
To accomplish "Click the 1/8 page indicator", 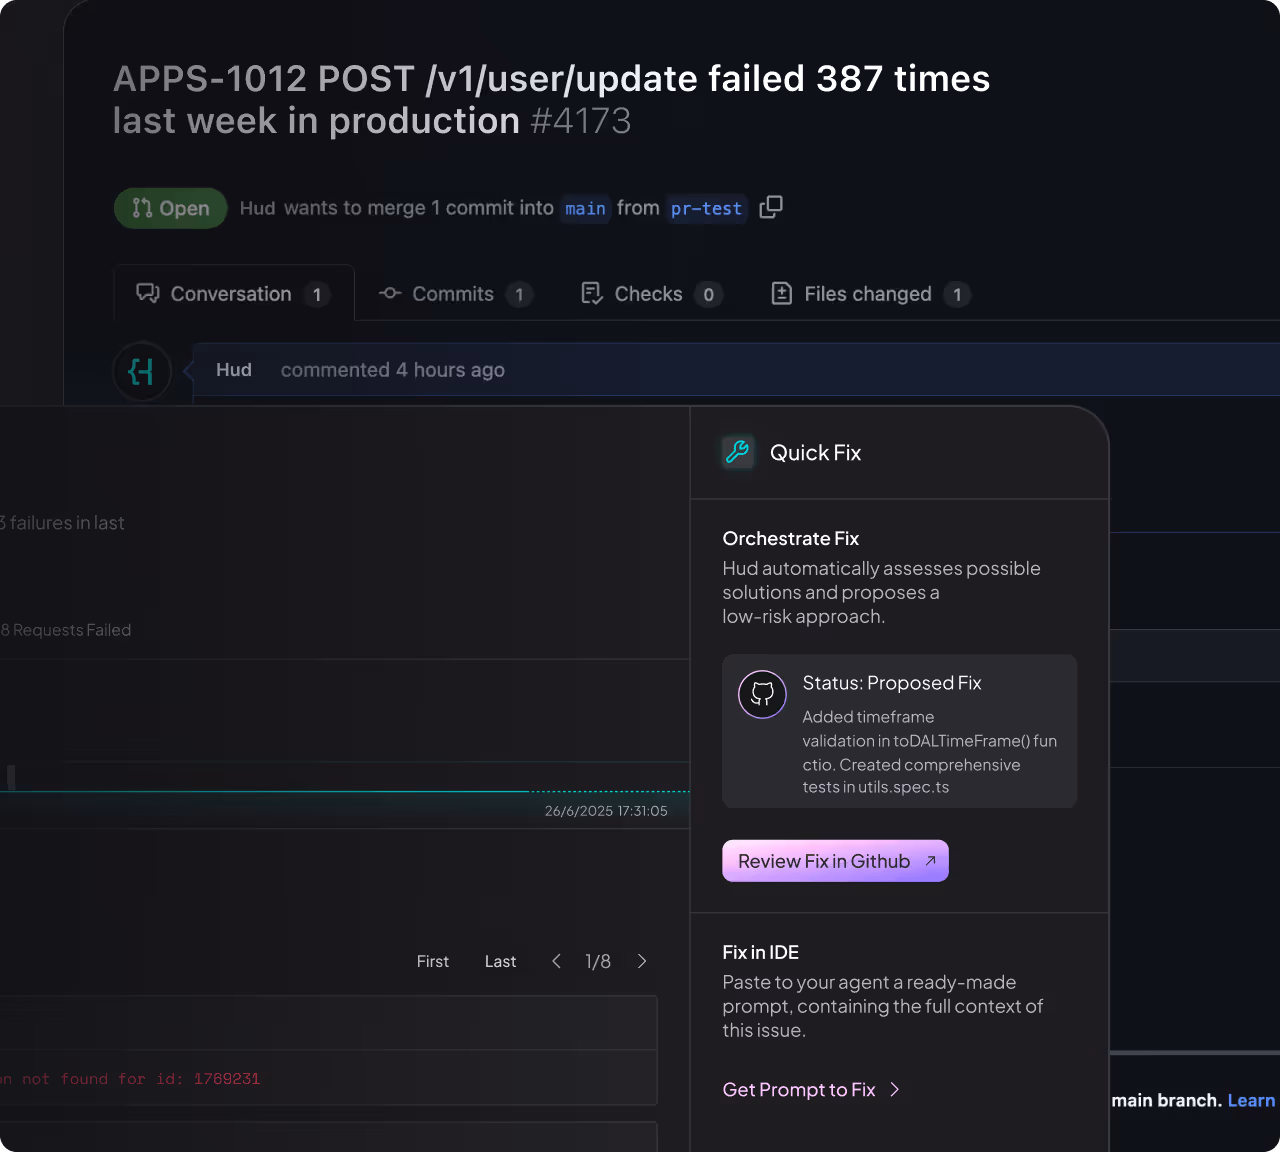I will [x=598, y=961].
